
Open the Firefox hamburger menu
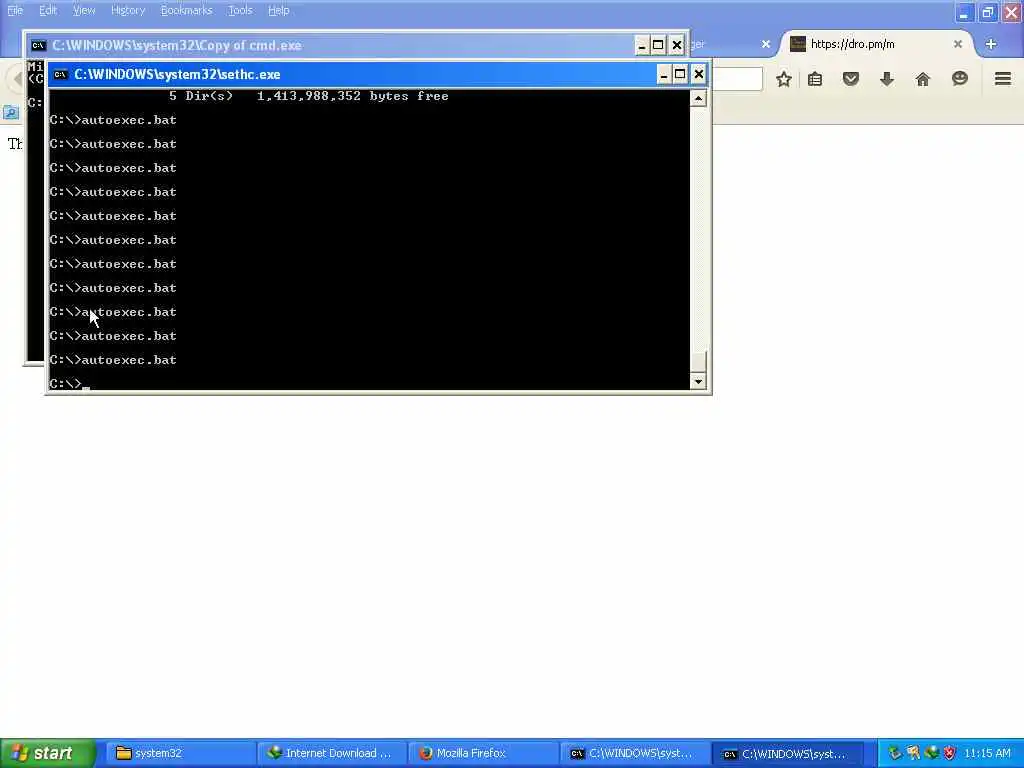tap(1003, 79)
